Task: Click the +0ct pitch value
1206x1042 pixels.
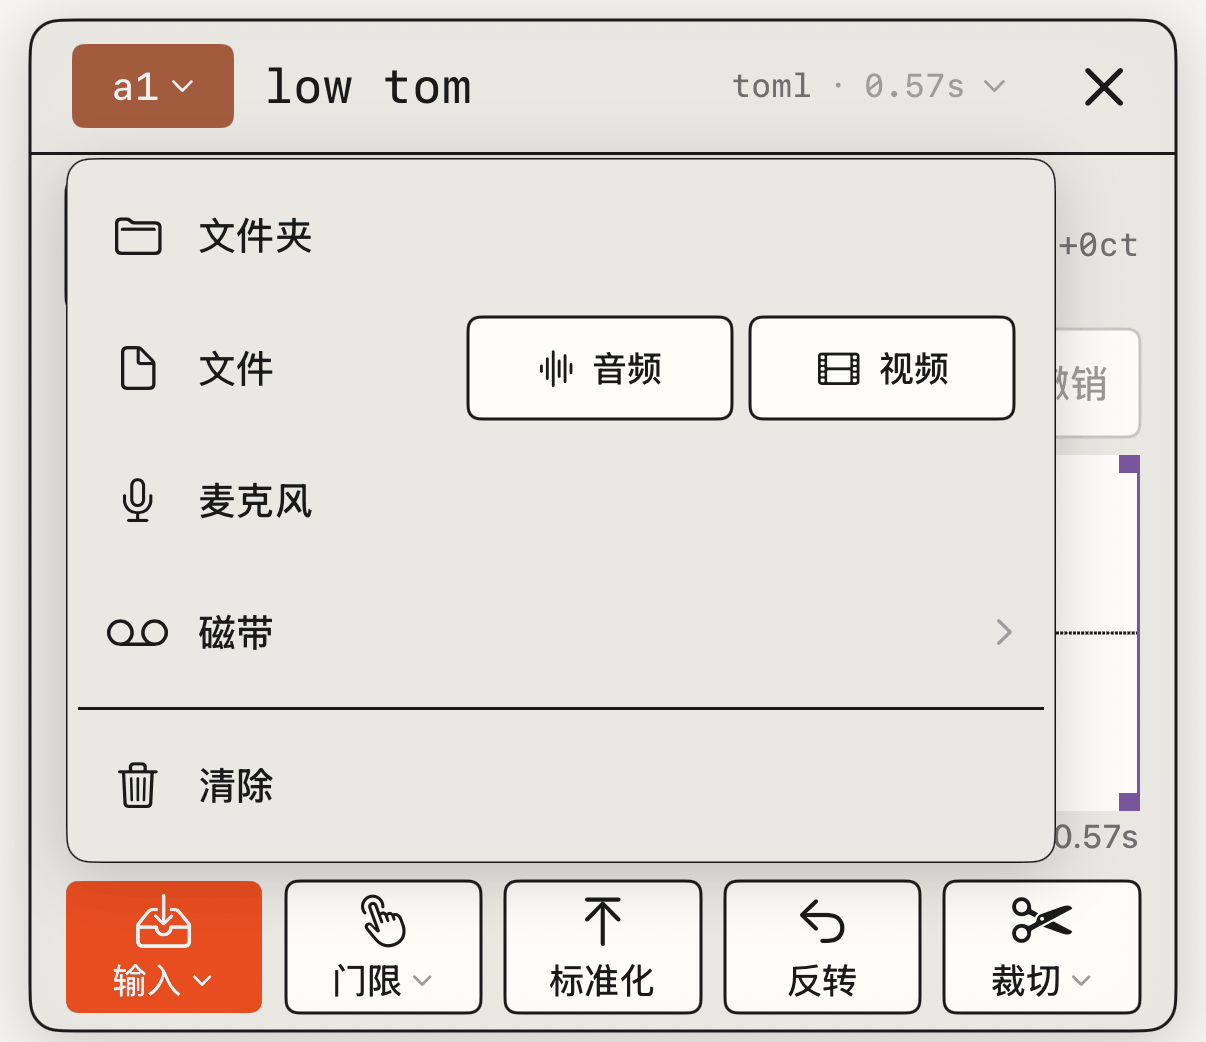Action: click(1098, 245)
